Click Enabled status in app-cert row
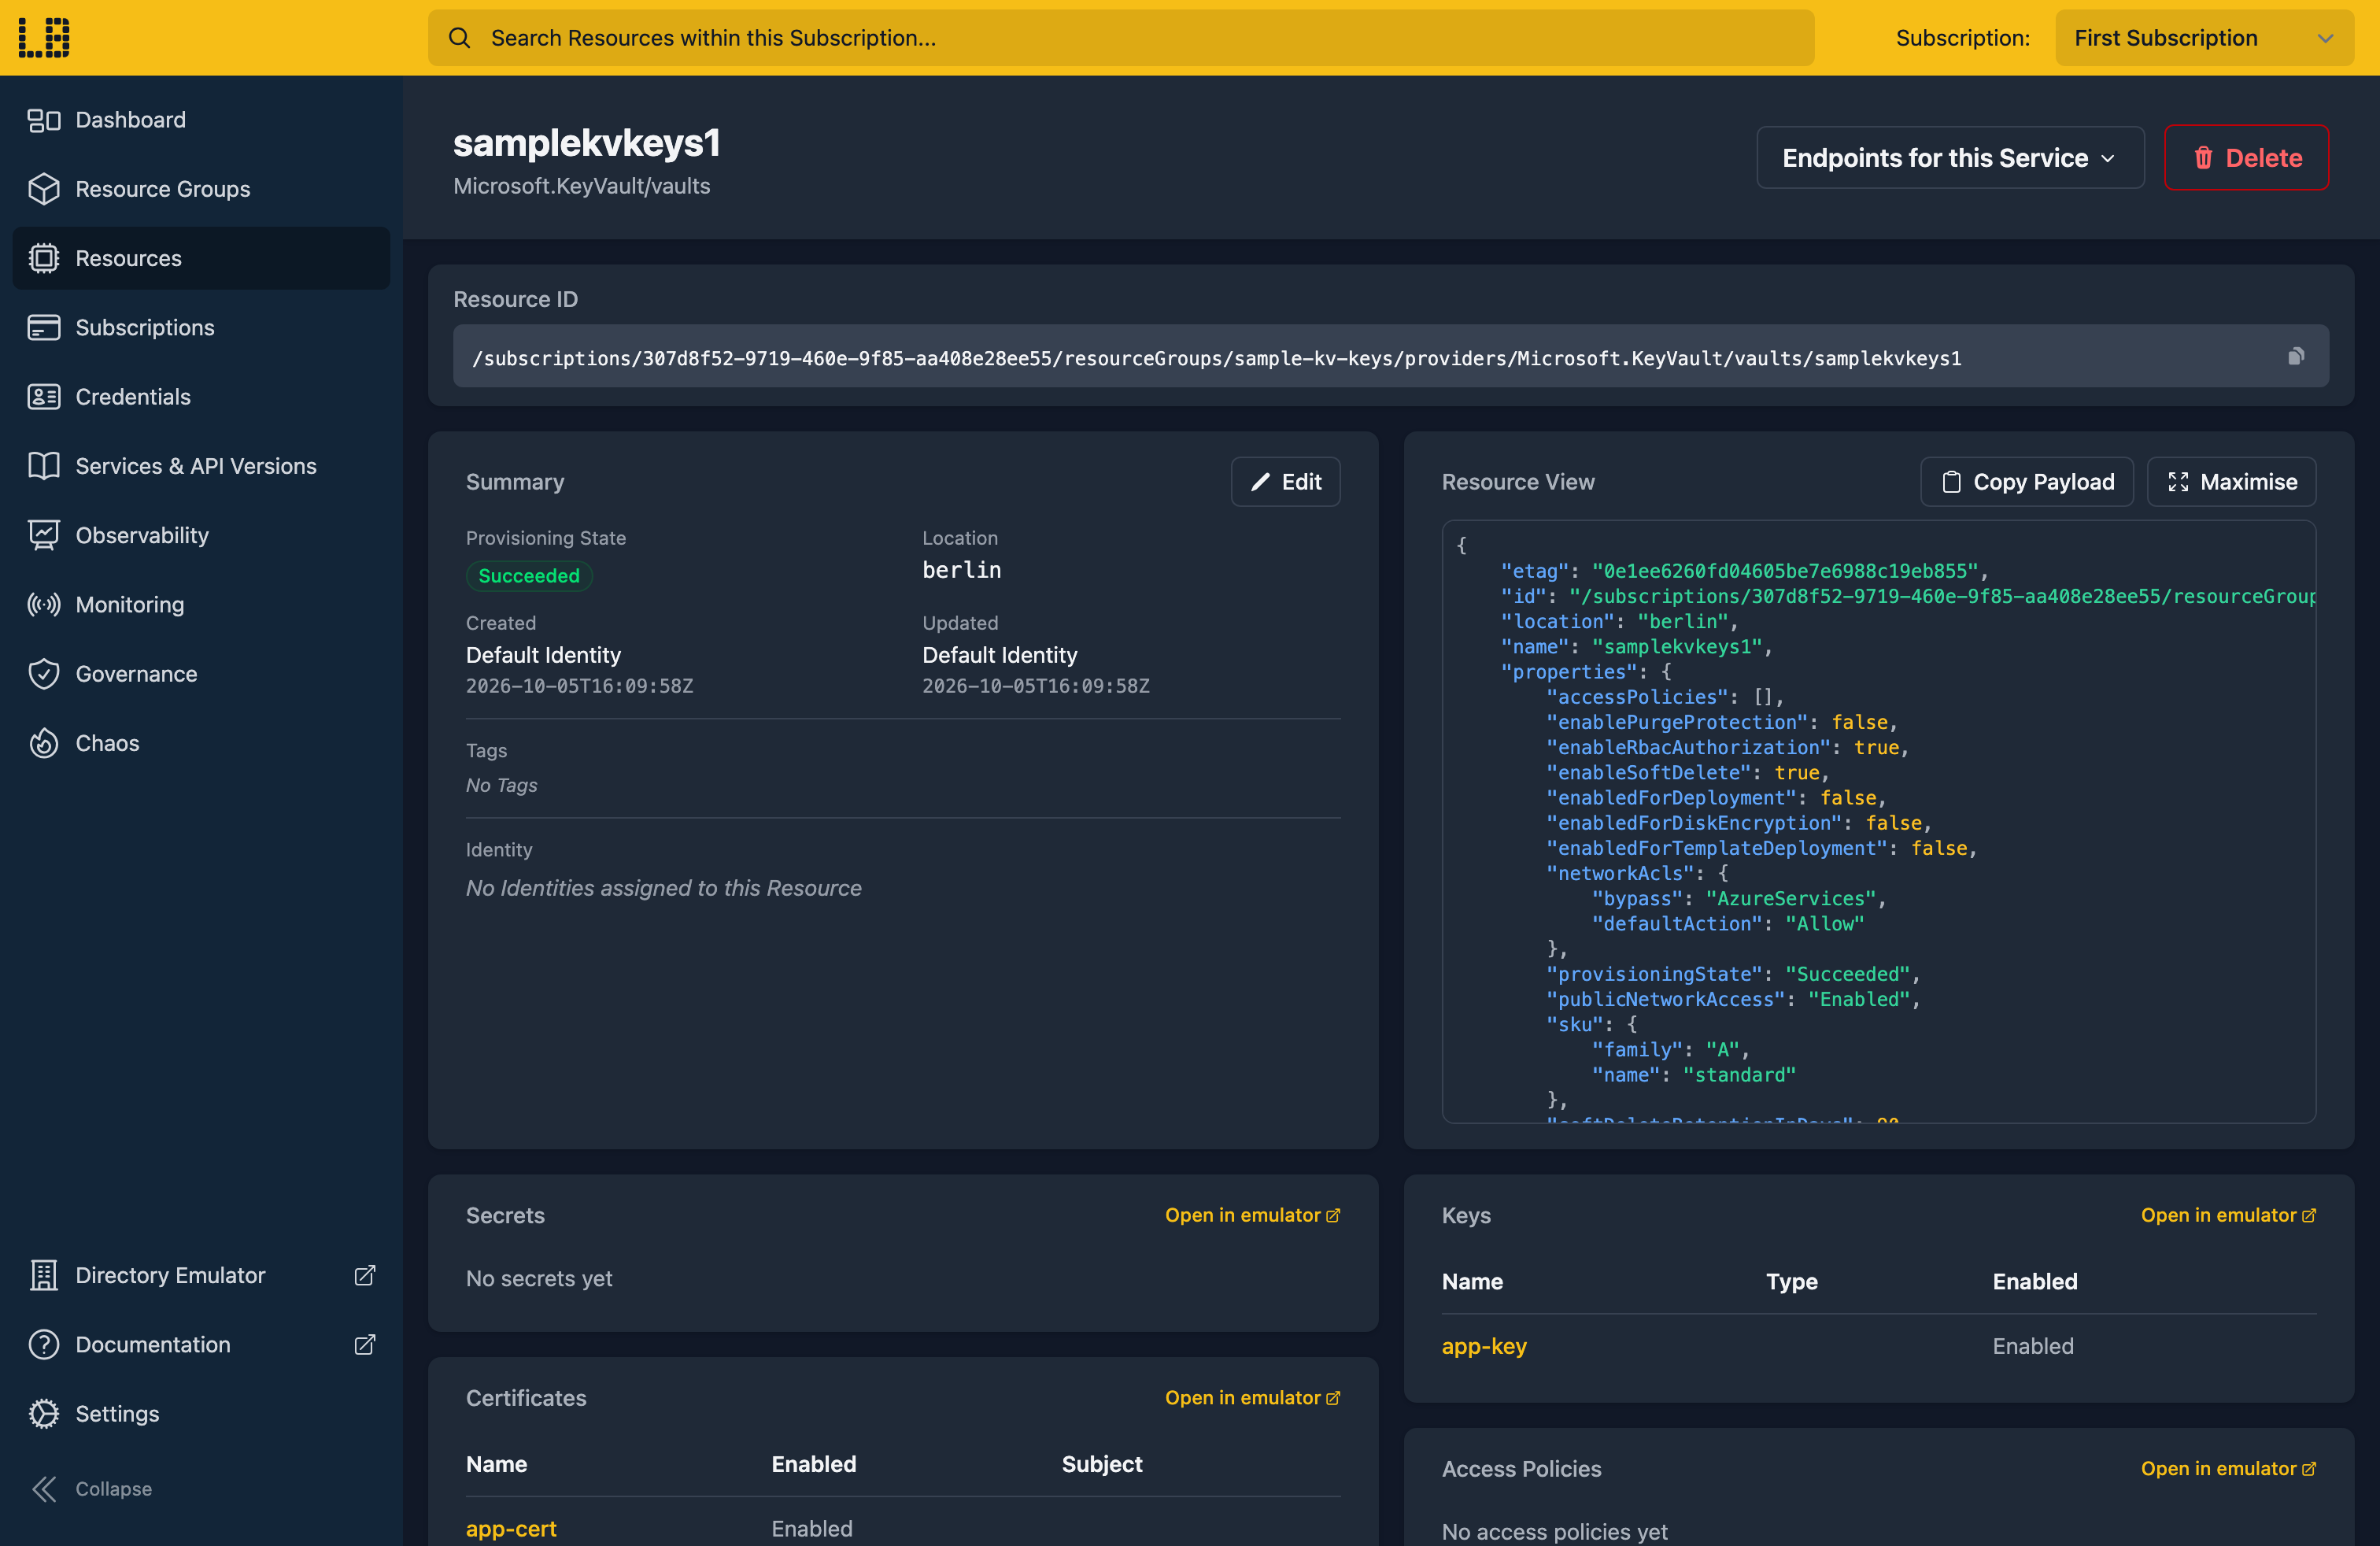Image resolution: width=2380 pixels, height=1546 pixels. (812, 1528)
